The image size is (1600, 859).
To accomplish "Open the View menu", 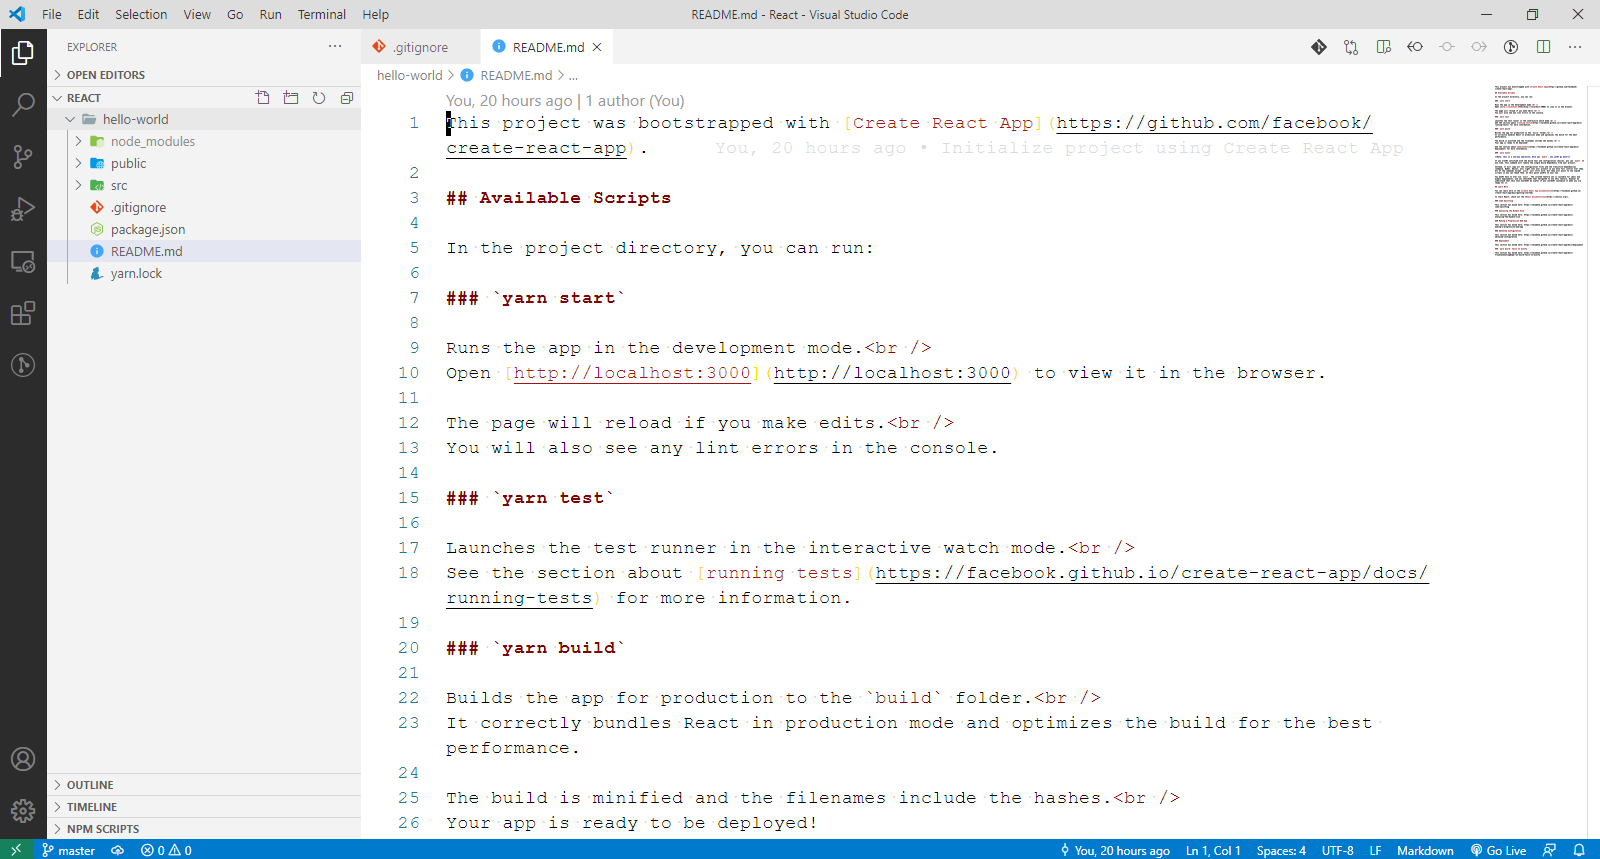I will pyautogui.click(x=197, y=14).
